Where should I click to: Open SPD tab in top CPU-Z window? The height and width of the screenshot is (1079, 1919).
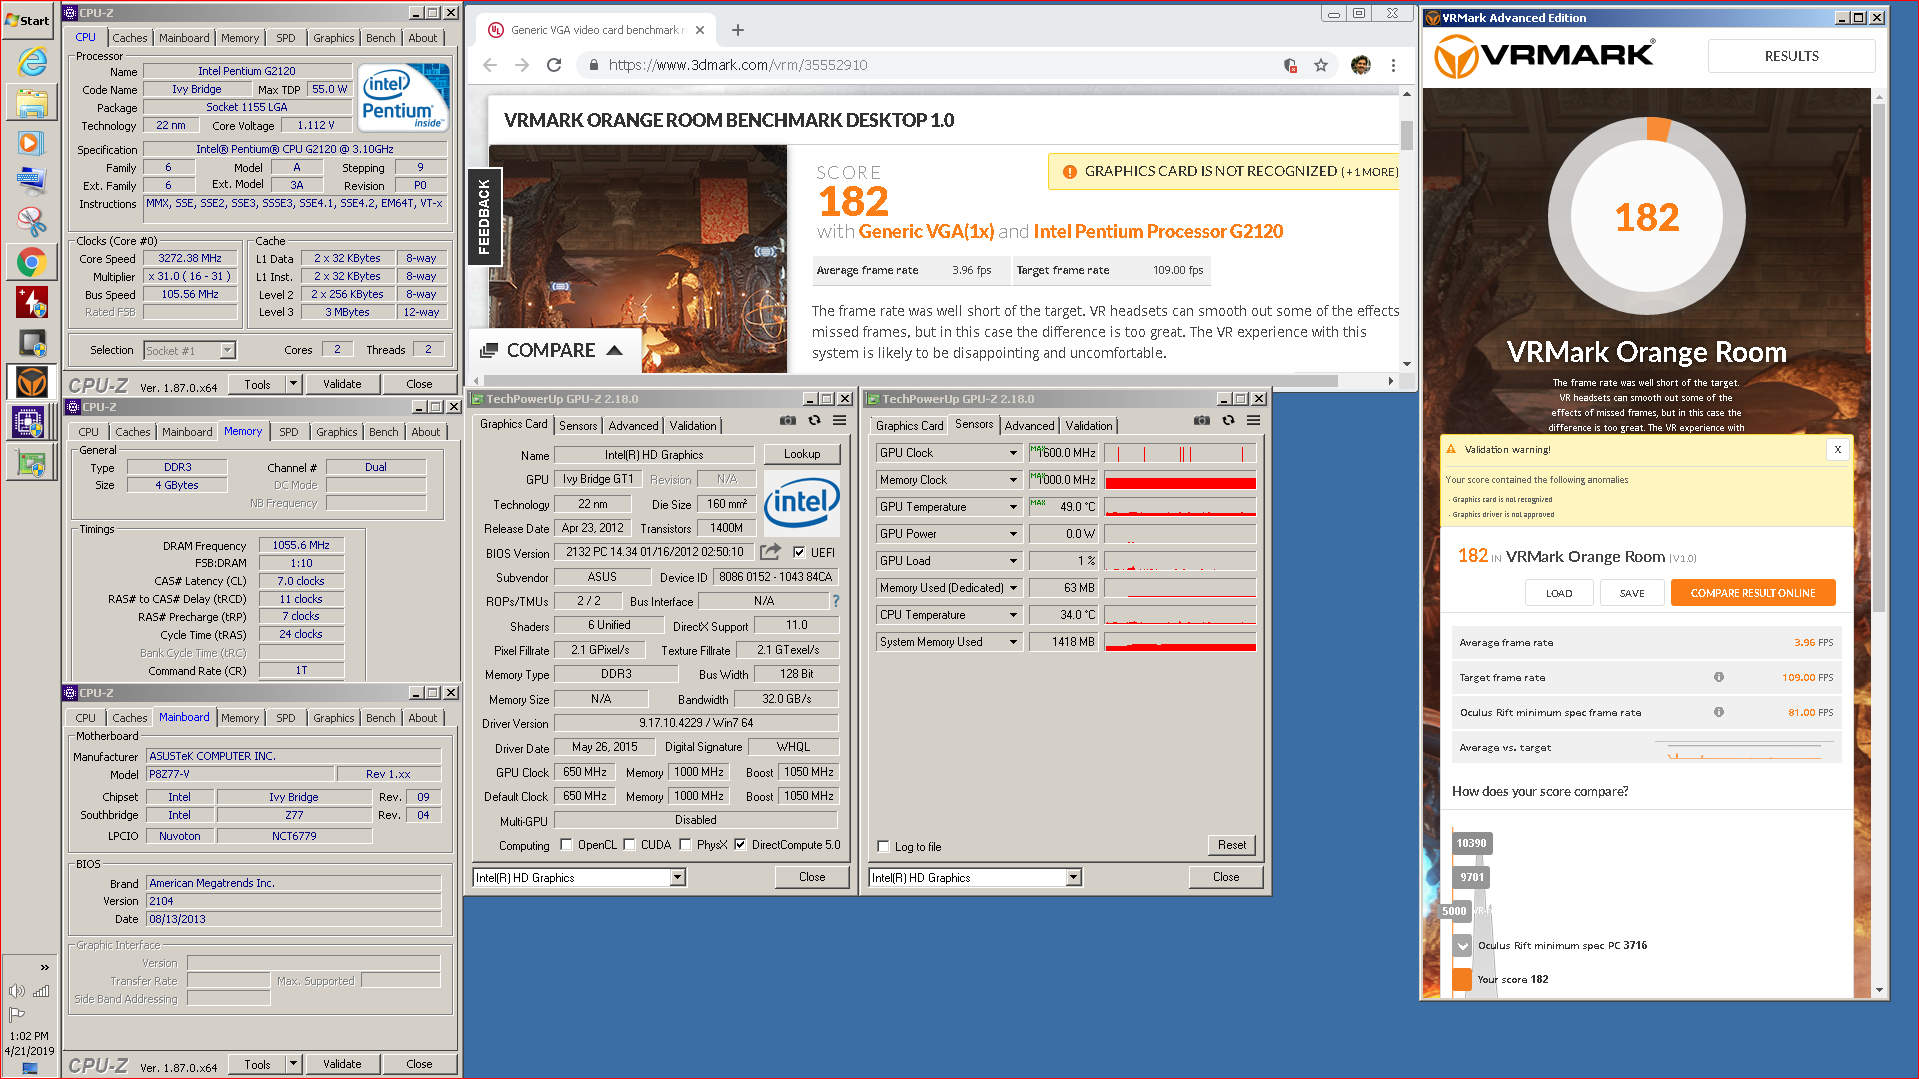tap(286, 38)
